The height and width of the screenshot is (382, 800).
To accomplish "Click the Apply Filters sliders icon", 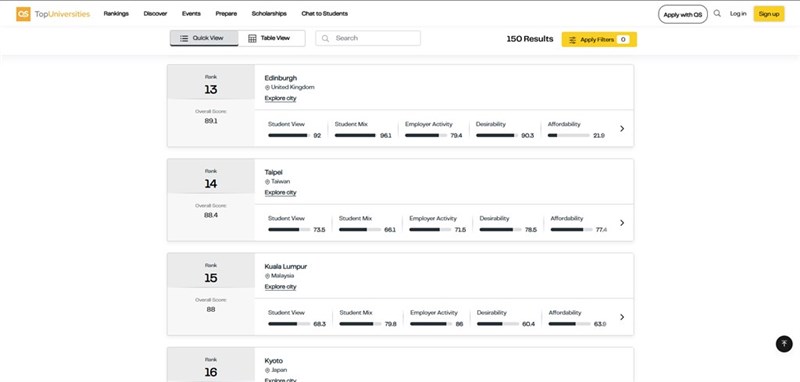I will [x=572, y=40].
